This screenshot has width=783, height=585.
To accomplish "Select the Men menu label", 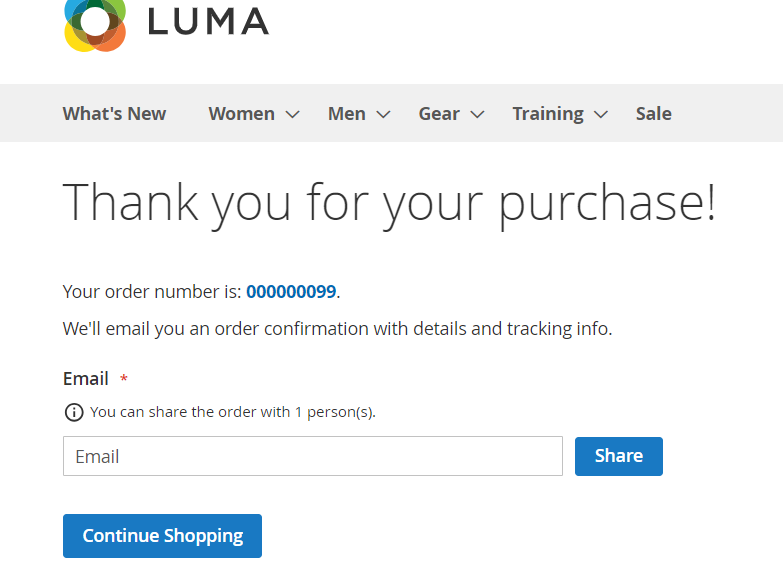I will pos(346,114).
